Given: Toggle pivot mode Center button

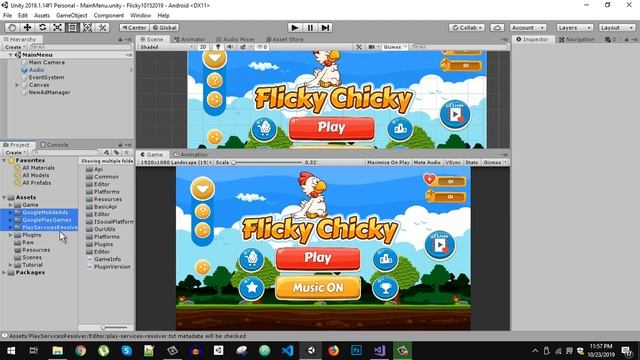Looking at the screenshot, I should pos(134,27).
